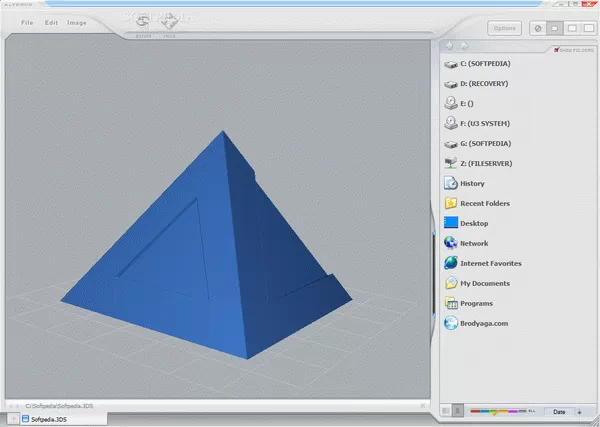Visit the Brodyaga.com link

coord(486,323)
